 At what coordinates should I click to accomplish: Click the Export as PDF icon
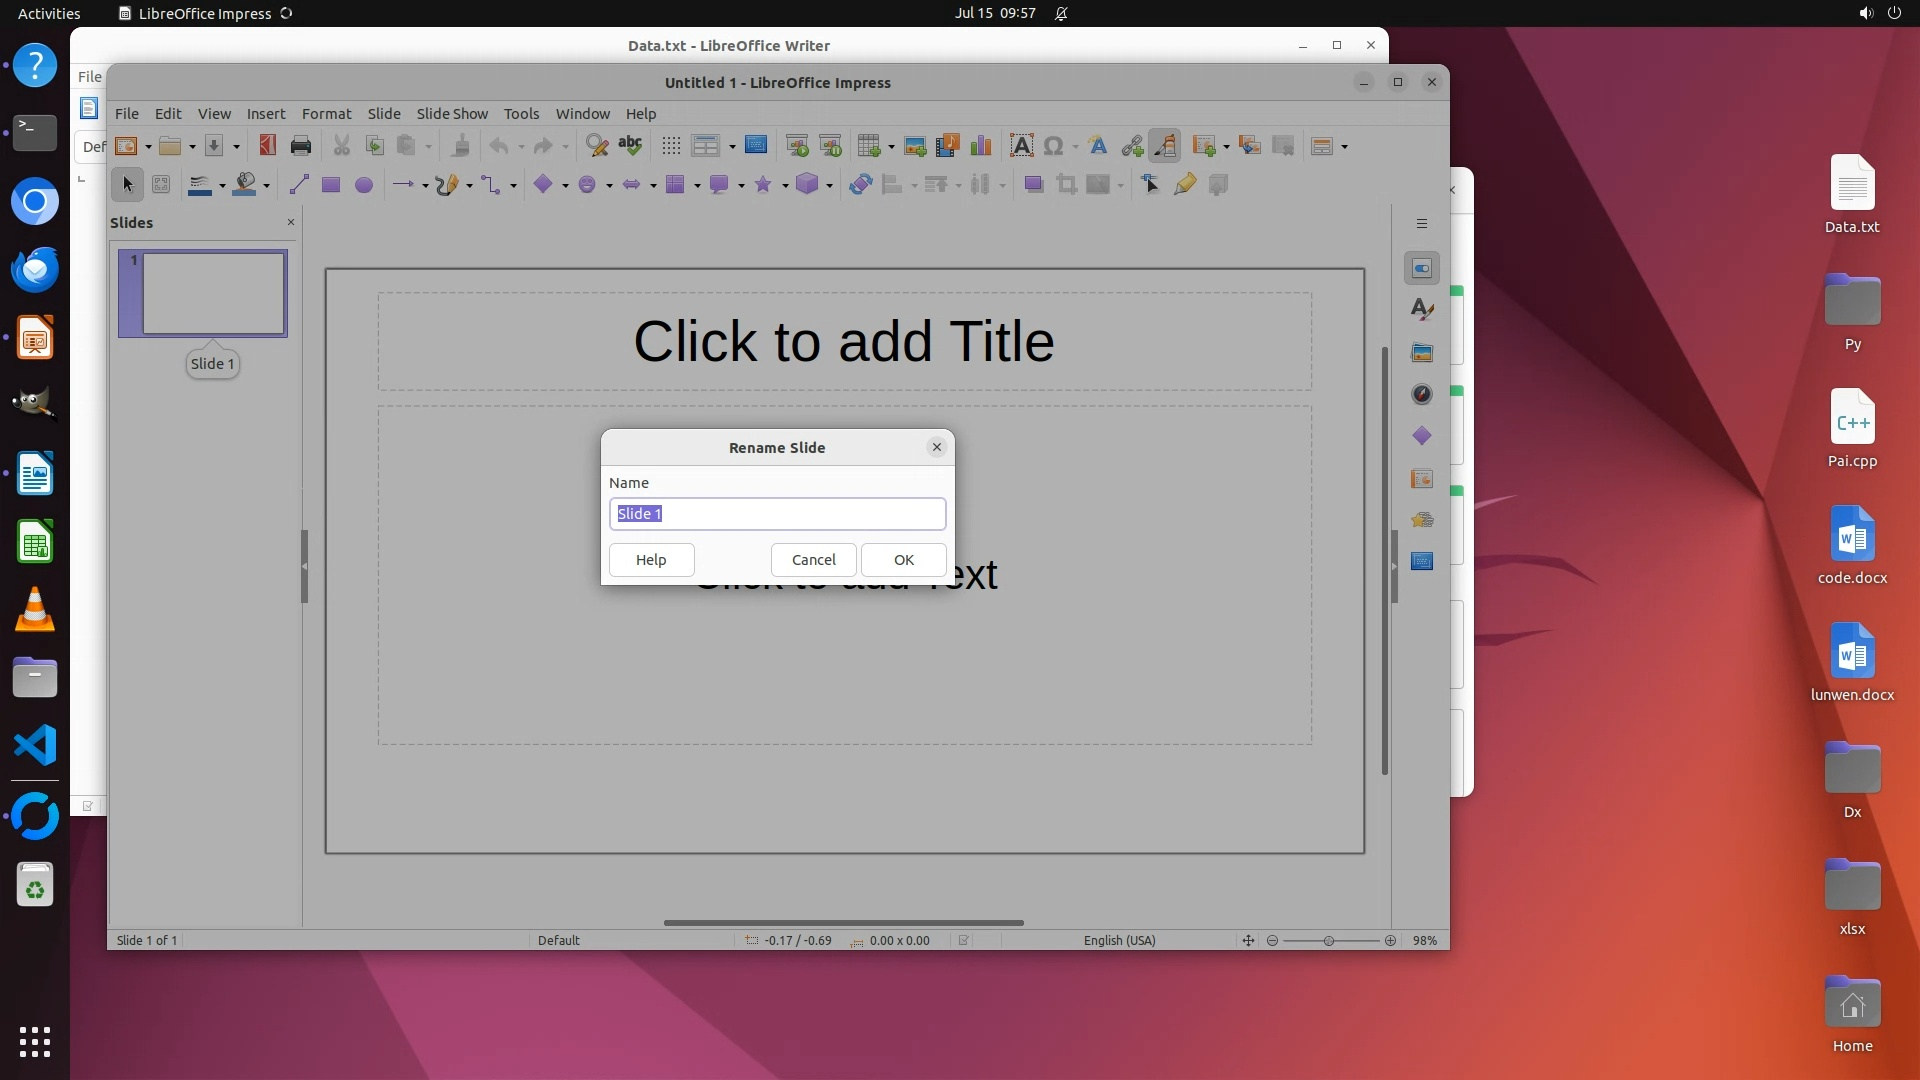[x=267, y=146]
